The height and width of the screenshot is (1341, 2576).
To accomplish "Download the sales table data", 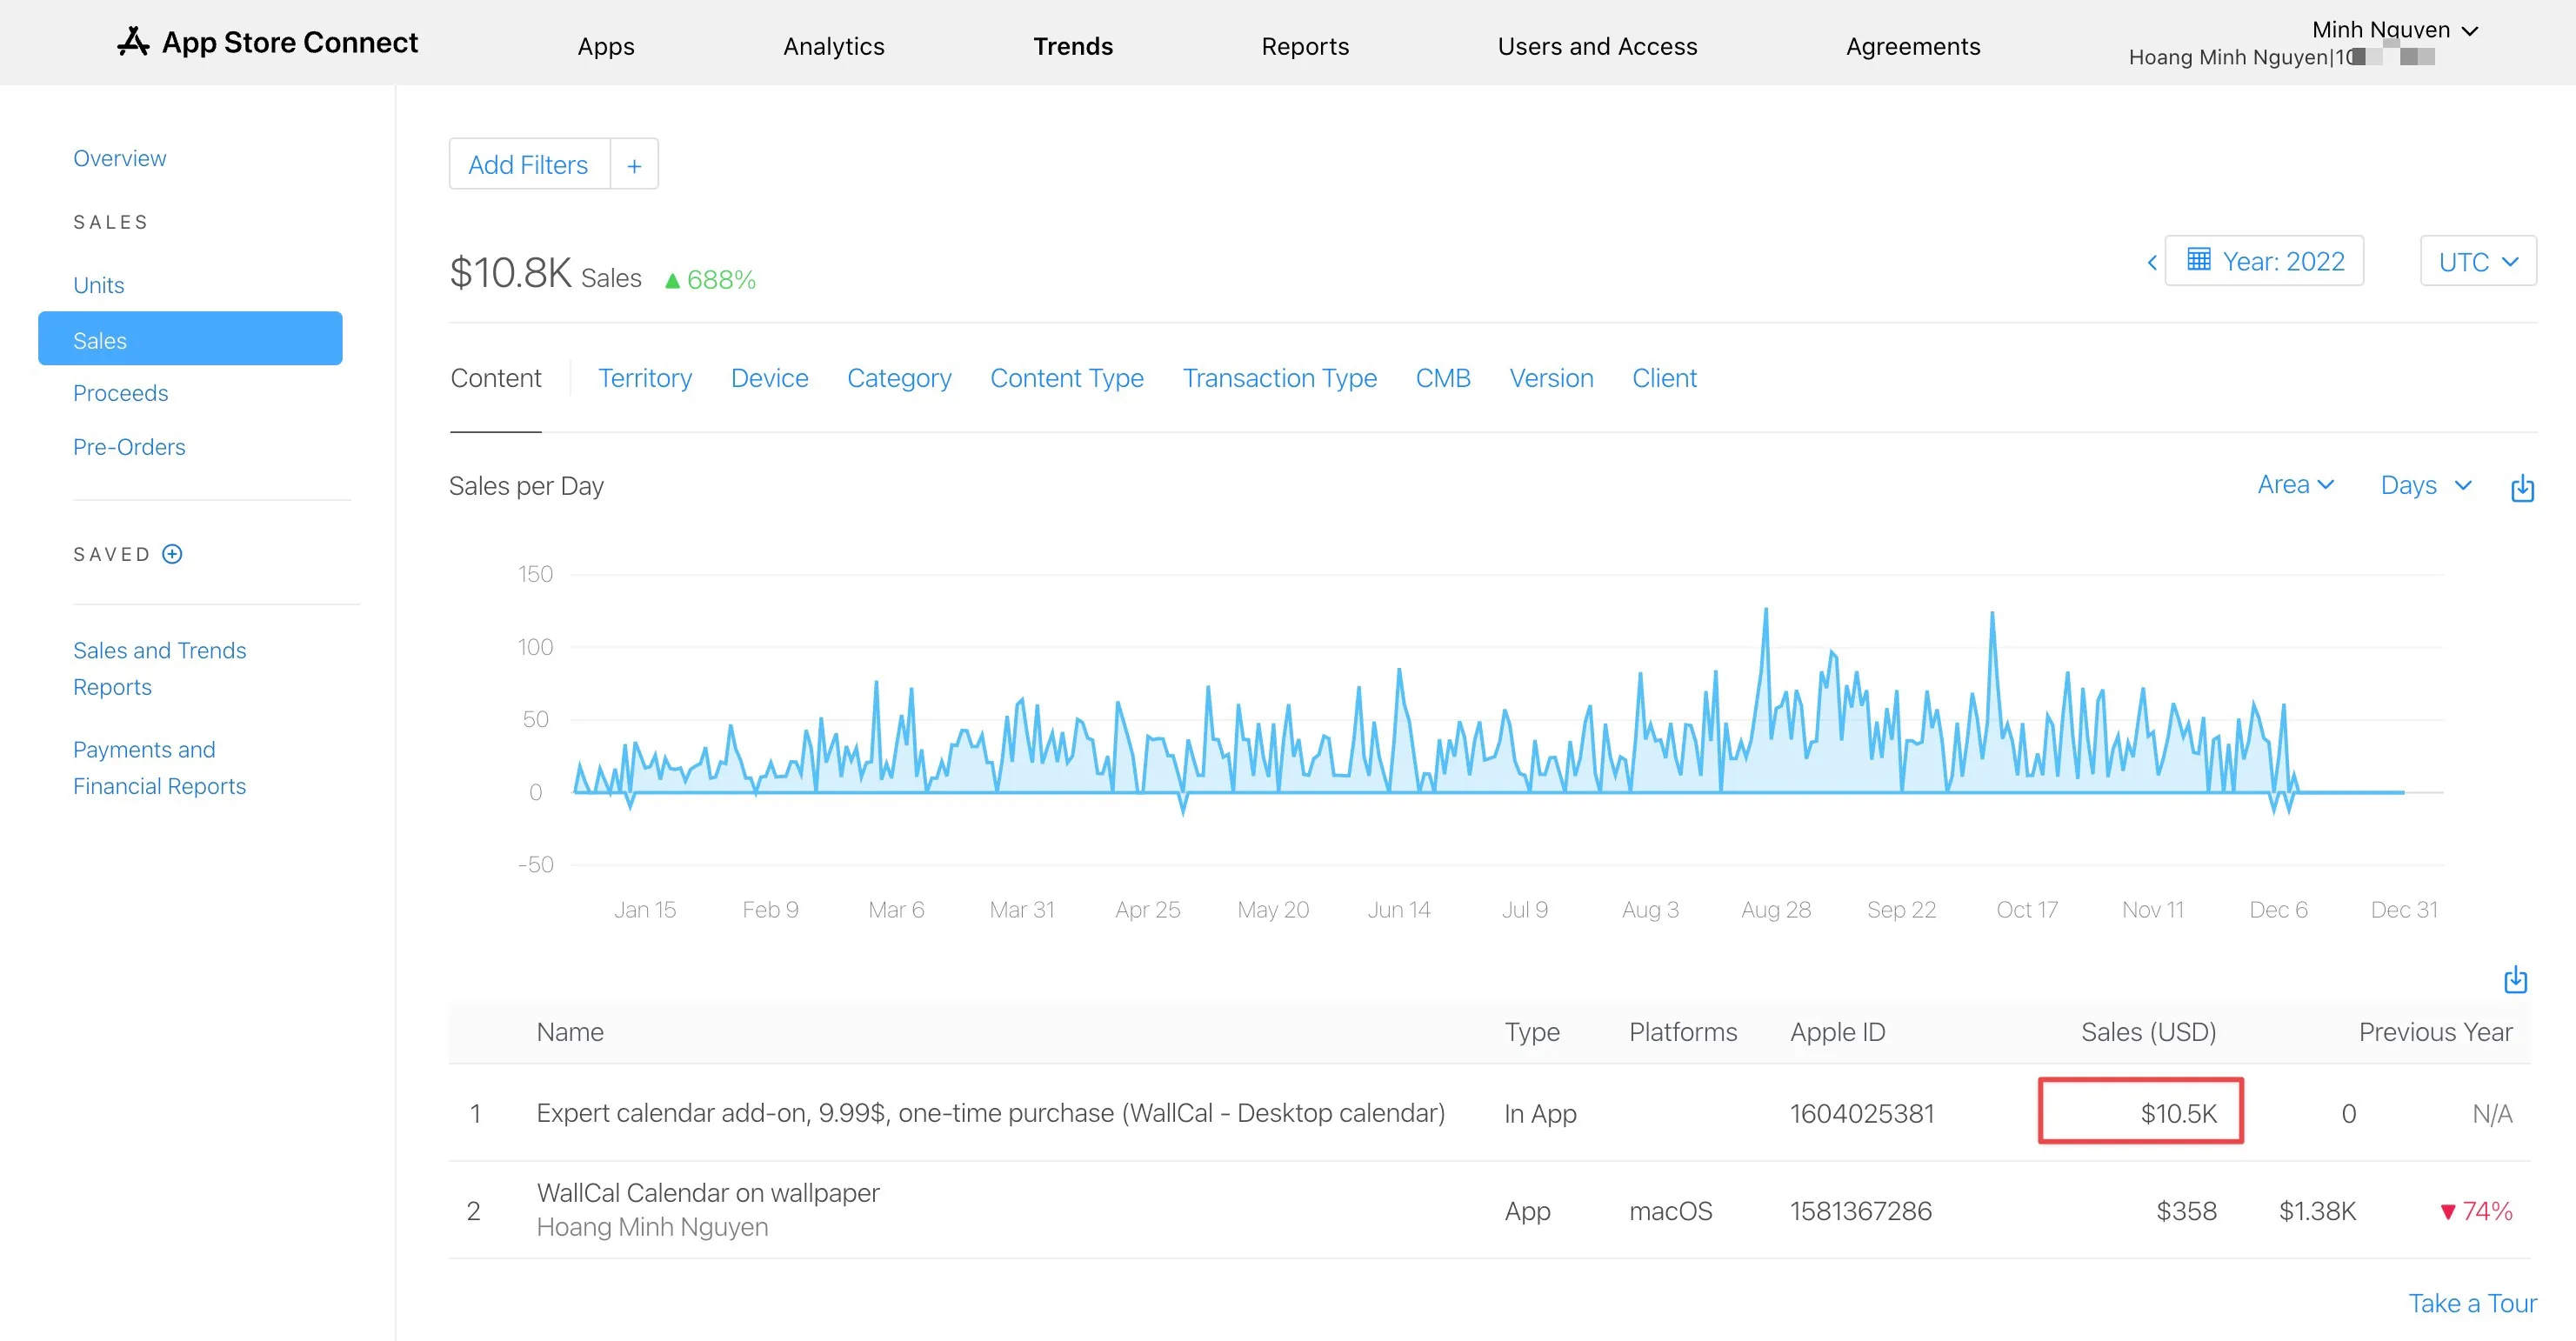I will click(2515, 980).
